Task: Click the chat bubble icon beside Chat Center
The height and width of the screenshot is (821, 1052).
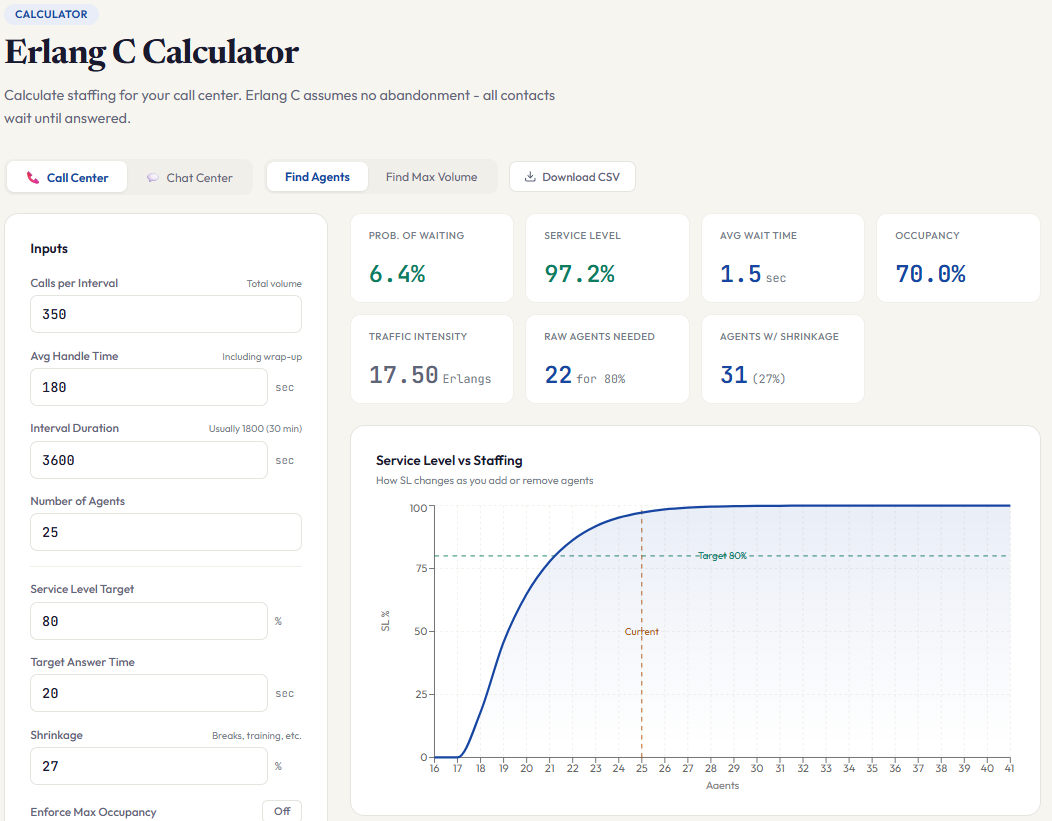Action: point(152,176)
